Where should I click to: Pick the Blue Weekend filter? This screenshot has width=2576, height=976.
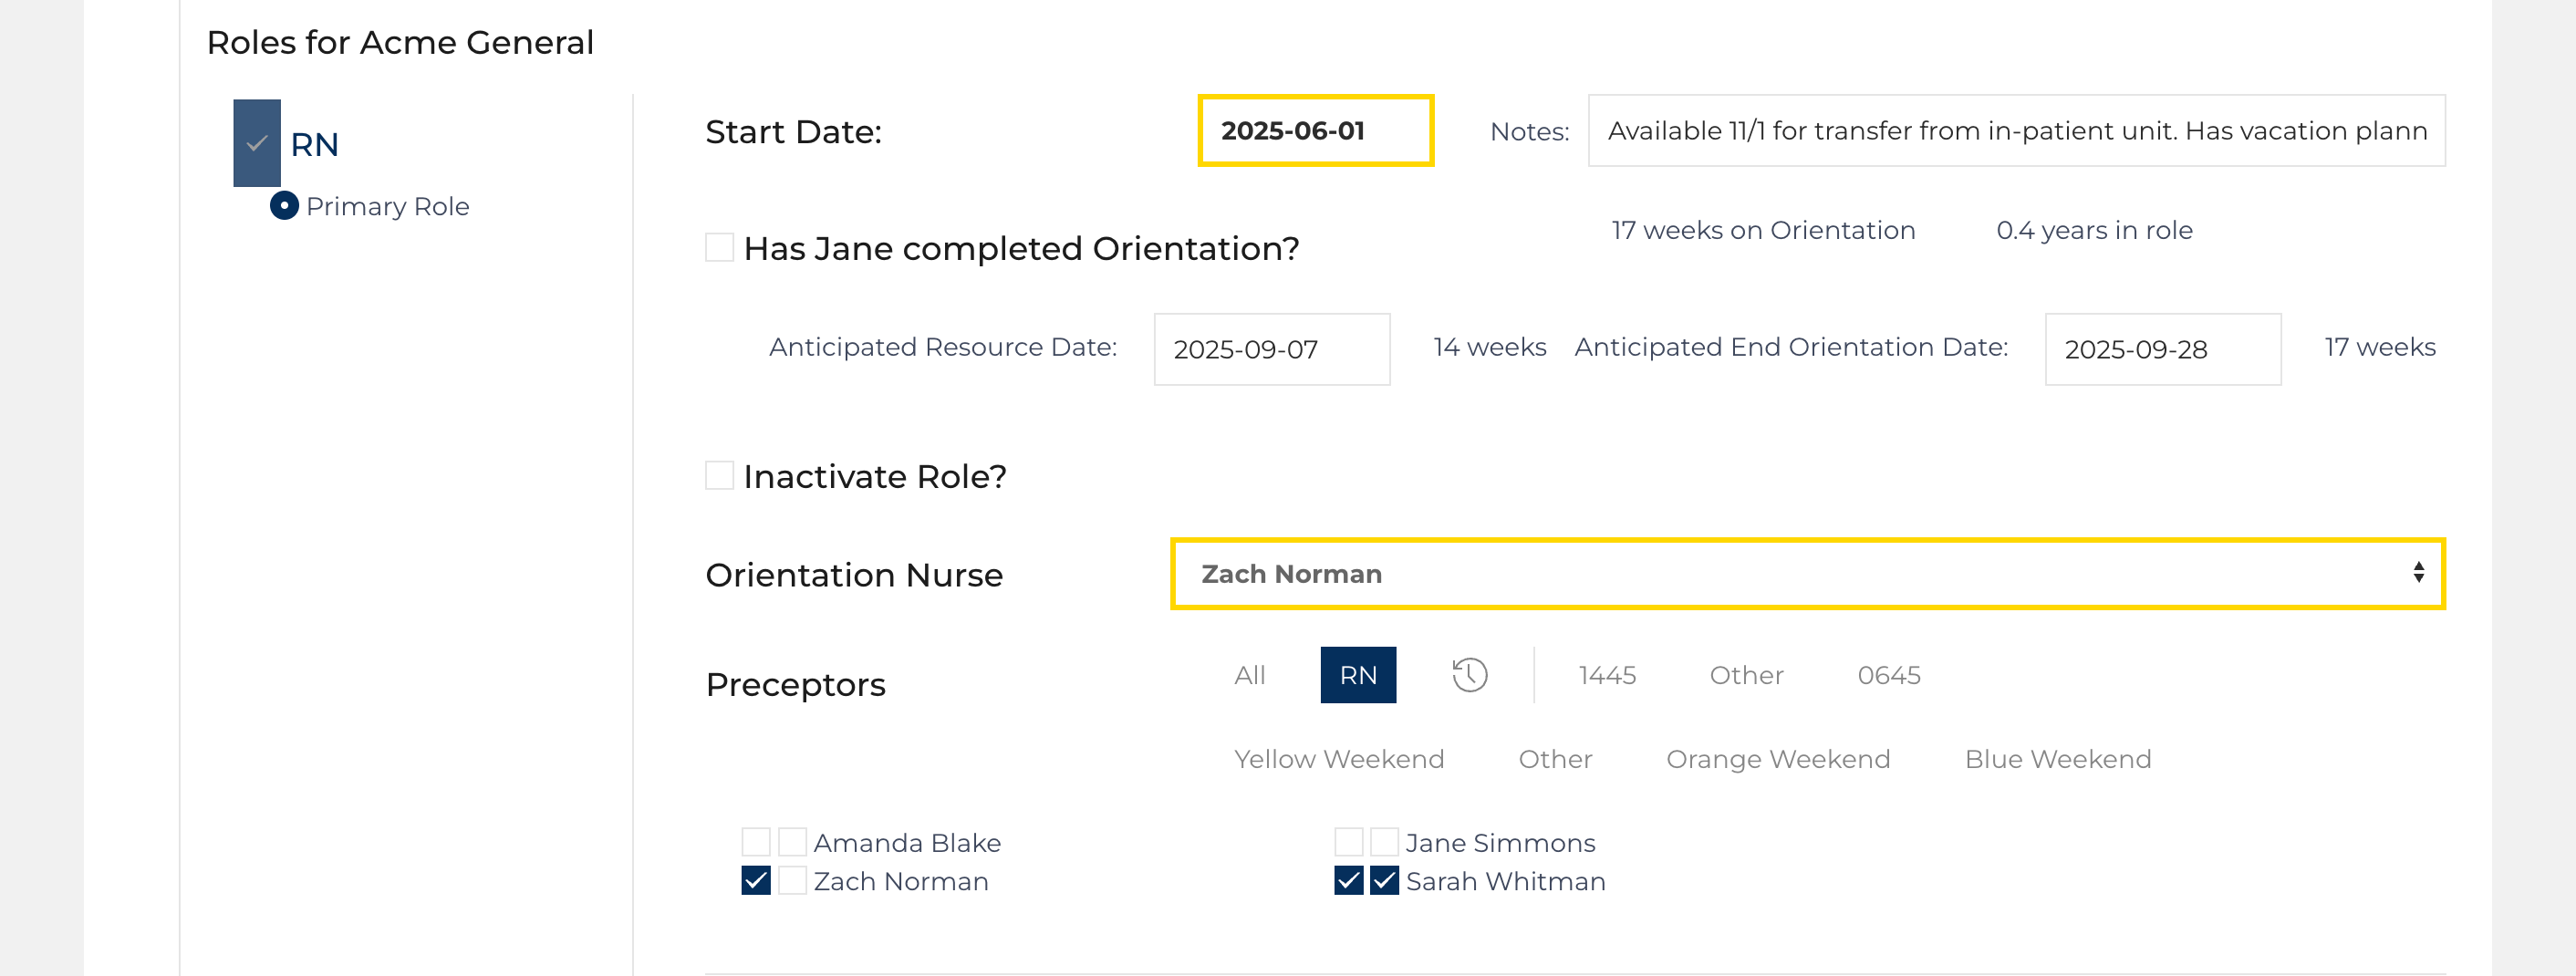(2057, 759)
